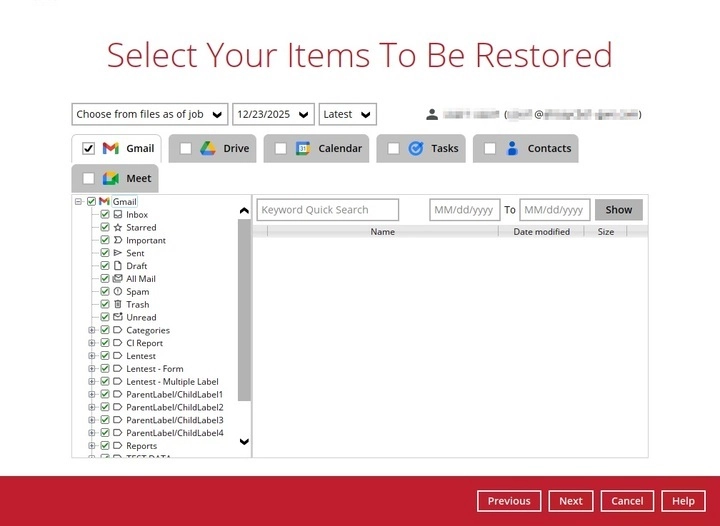Image resolution: width=720 pixels, height=526 pixels.
Task: Uncheck the Inbox folder checkbox
Action: [105, 214]
